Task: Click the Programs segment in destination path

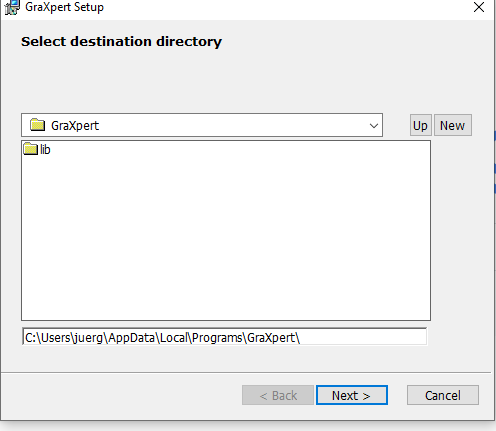Action: coord(217,338)
